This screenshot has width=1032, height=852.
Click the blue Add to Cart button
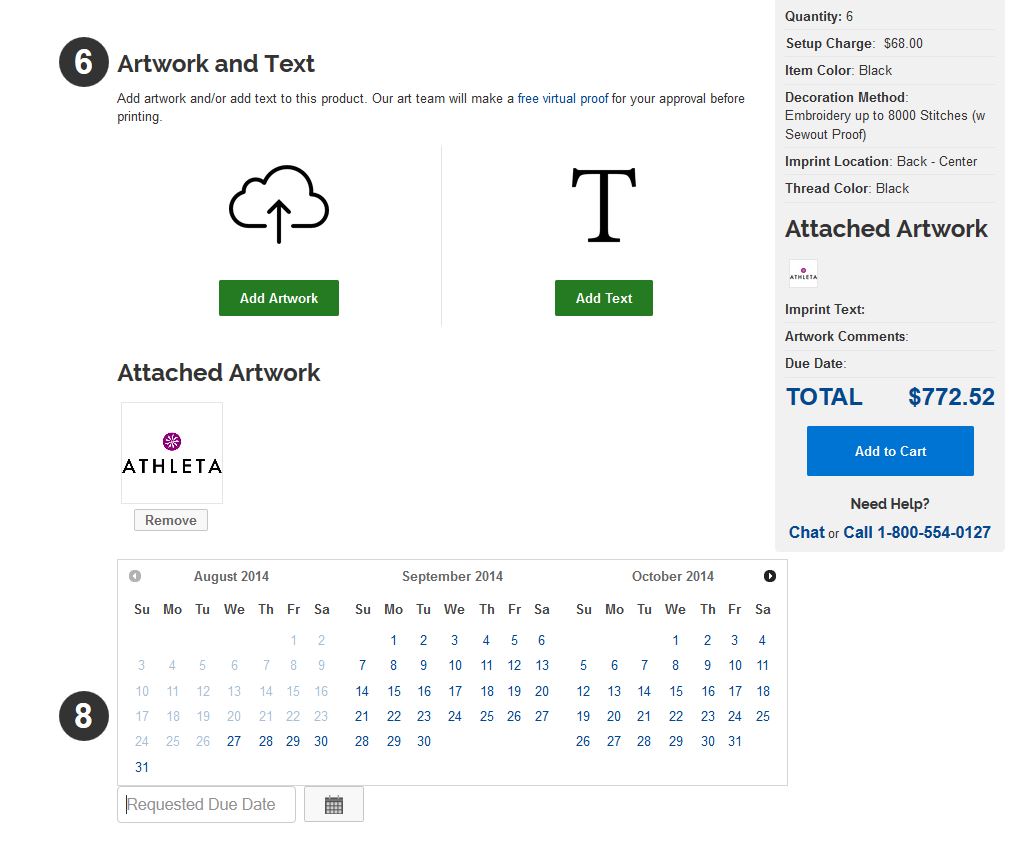890,451
